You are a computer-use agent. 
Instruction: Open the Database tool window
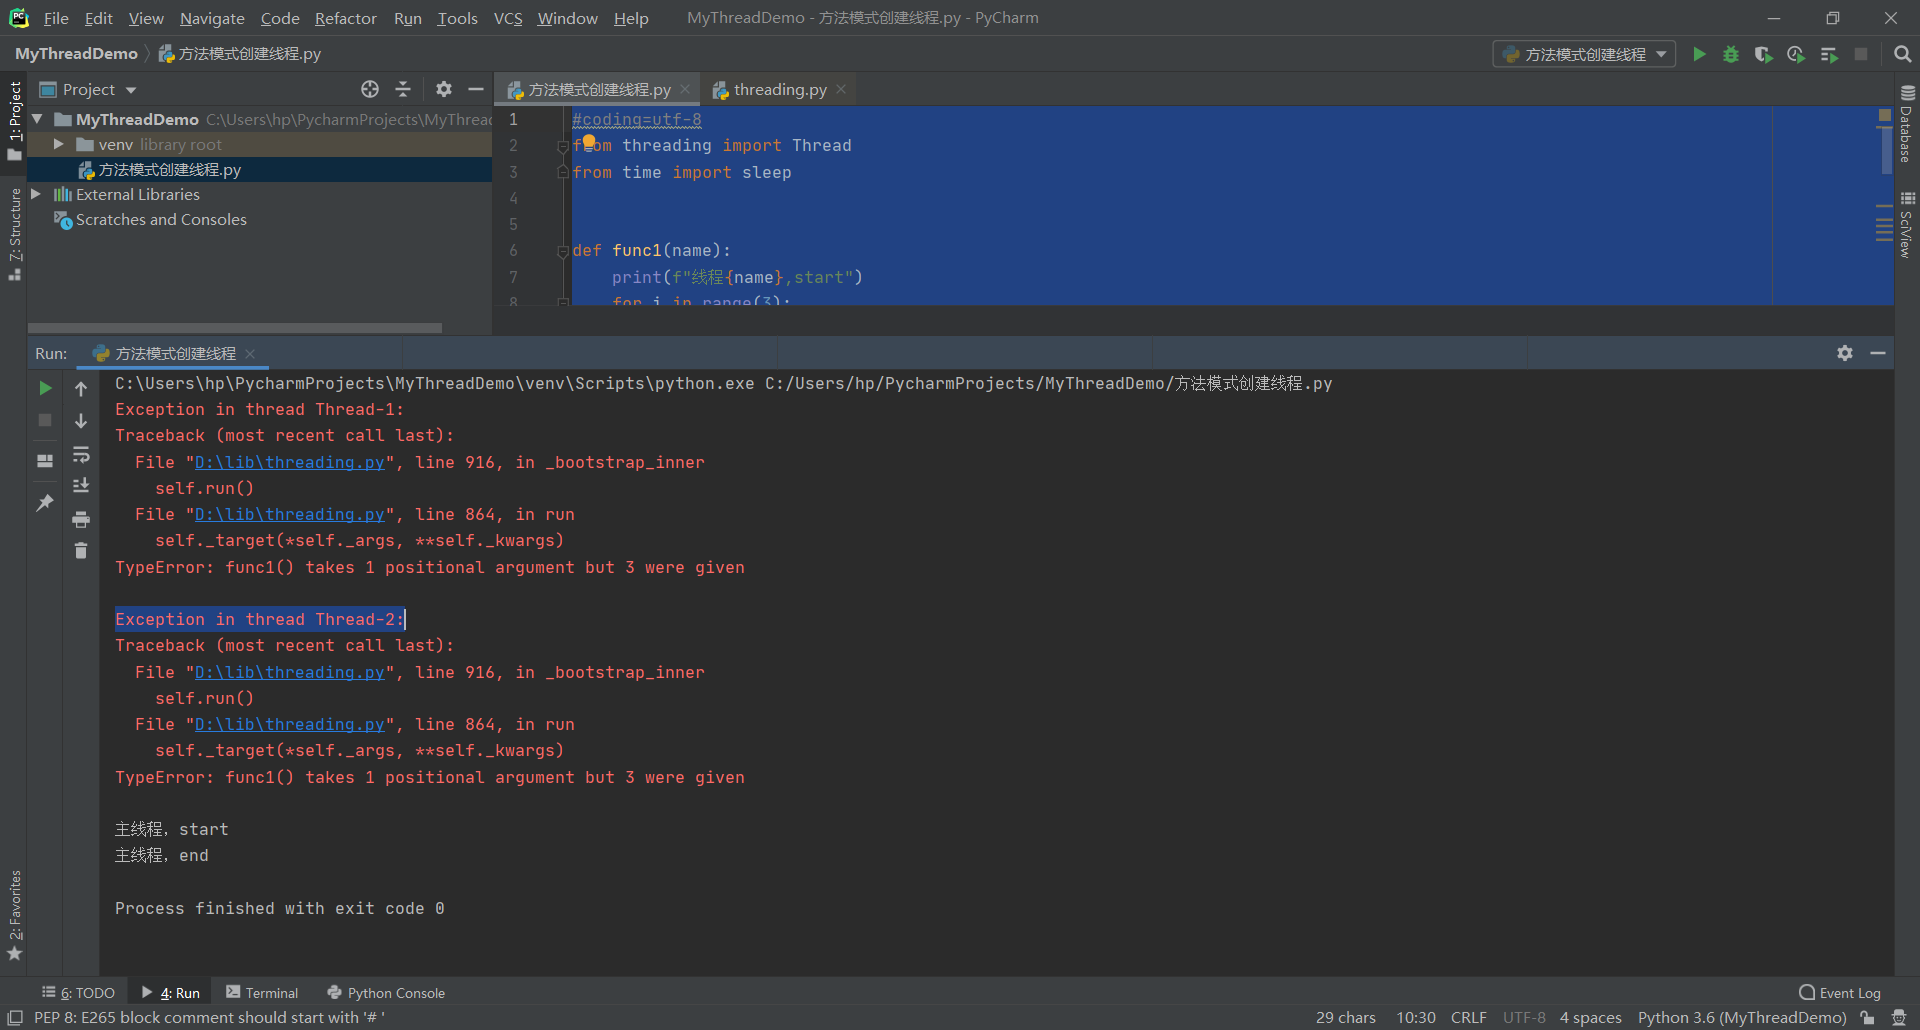[1907, 124]
